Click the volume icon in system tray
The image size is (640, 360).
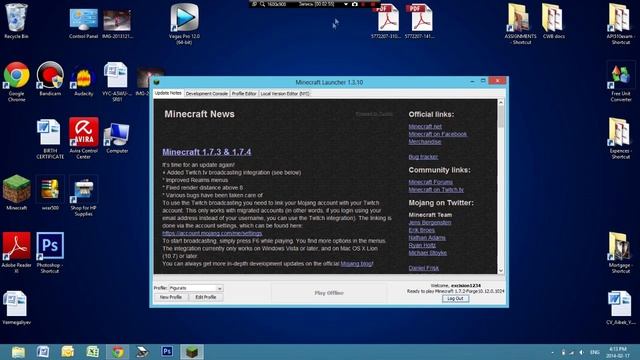[582, 352]
